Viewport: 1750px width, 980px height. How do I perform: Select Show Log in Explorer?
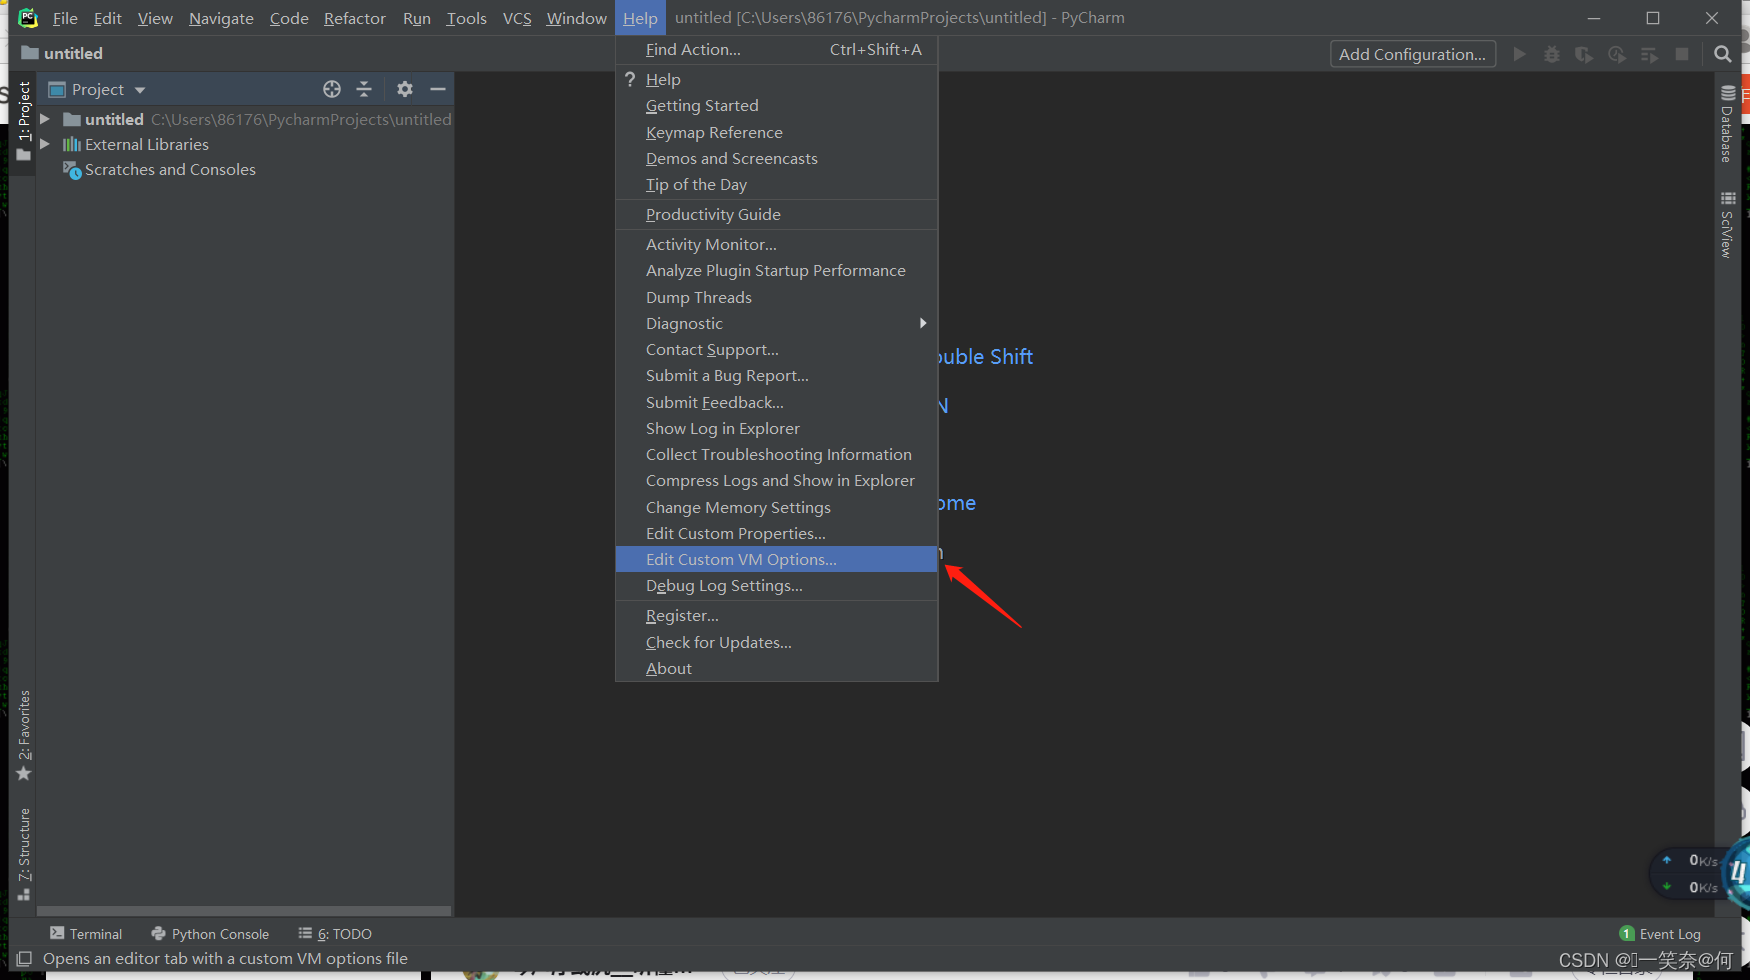pos(777,428)
